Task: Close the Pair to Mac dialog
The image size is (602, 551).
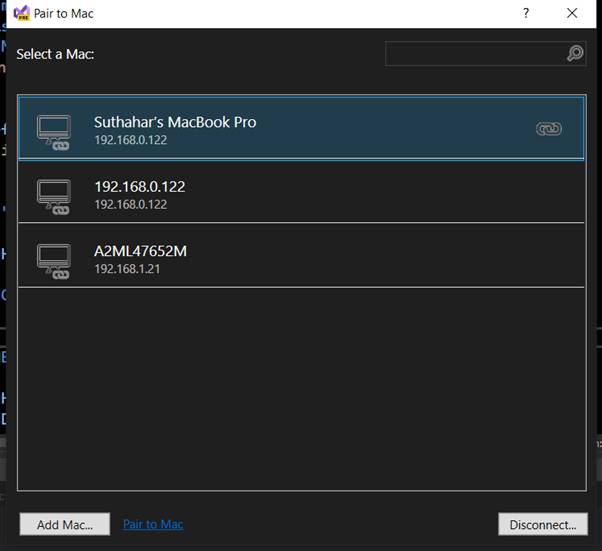Action: [x=572, y=13]
